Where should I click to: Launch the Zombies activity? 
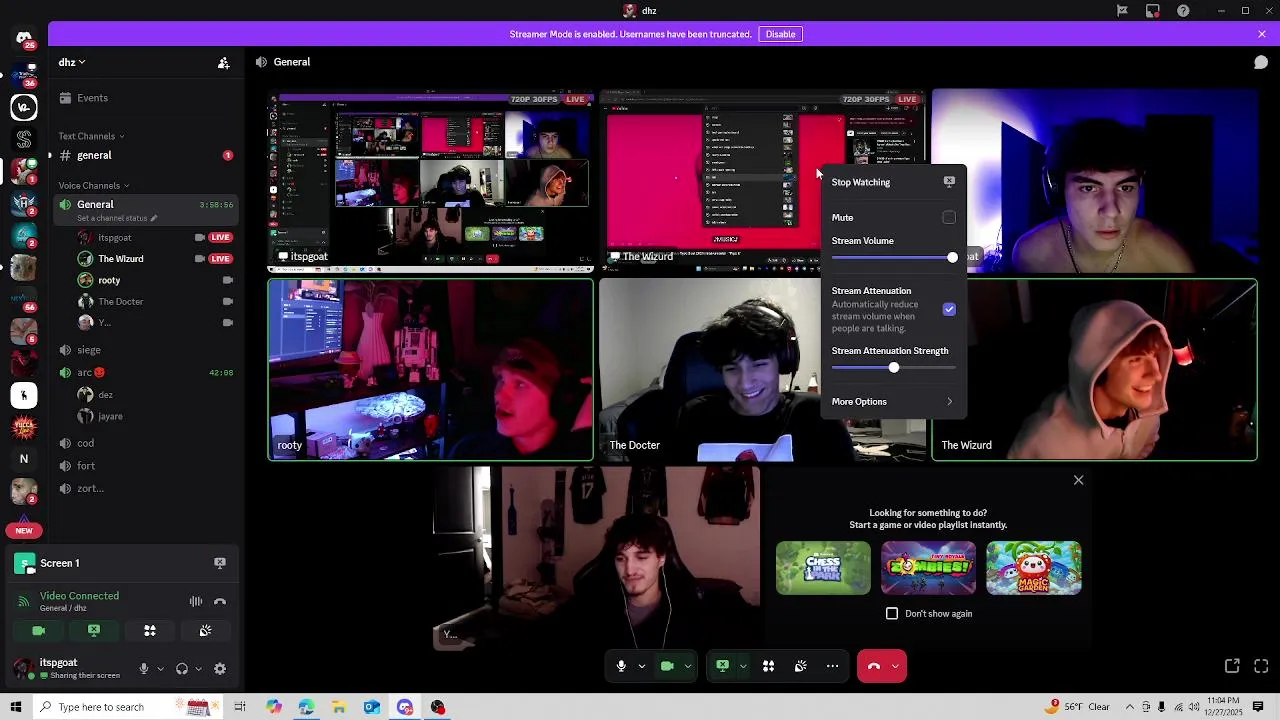click(928, 568)
